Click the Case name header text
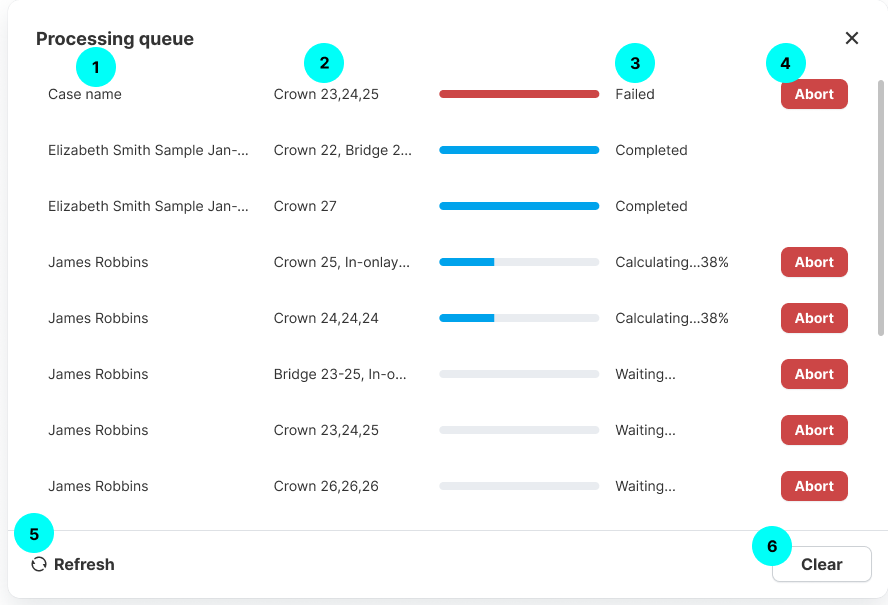The width and height of the screenshot is (888, 605). (x=85, y=94)
